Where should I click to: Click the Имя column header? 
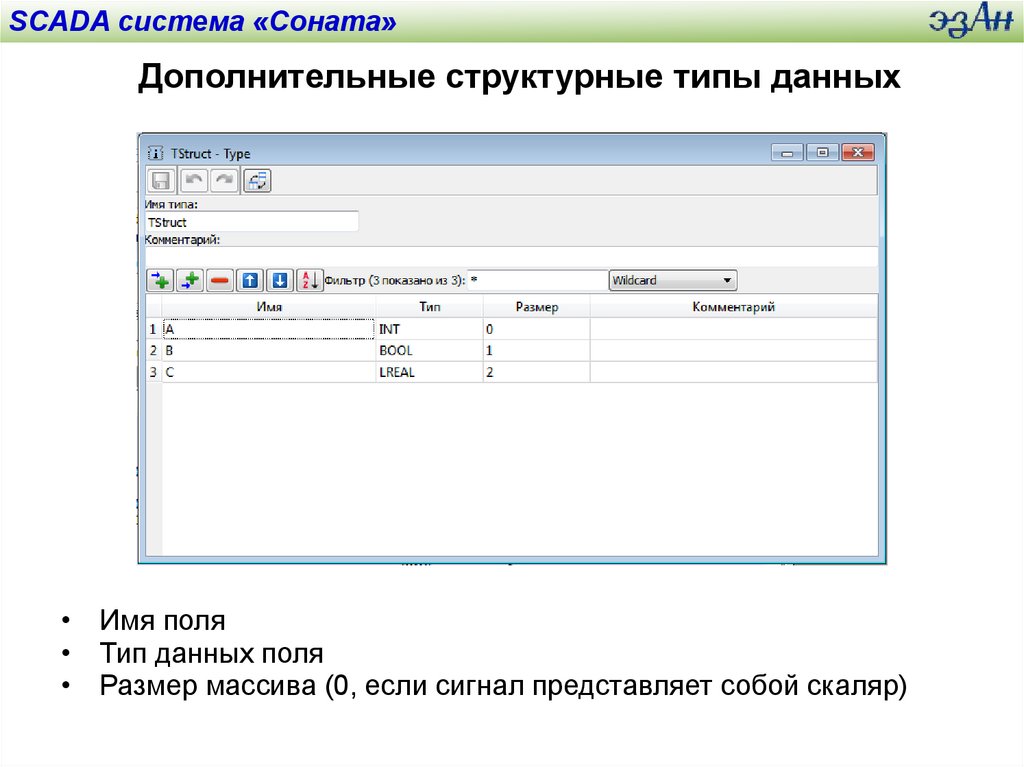pyautogui.click(x=269, y=306)
